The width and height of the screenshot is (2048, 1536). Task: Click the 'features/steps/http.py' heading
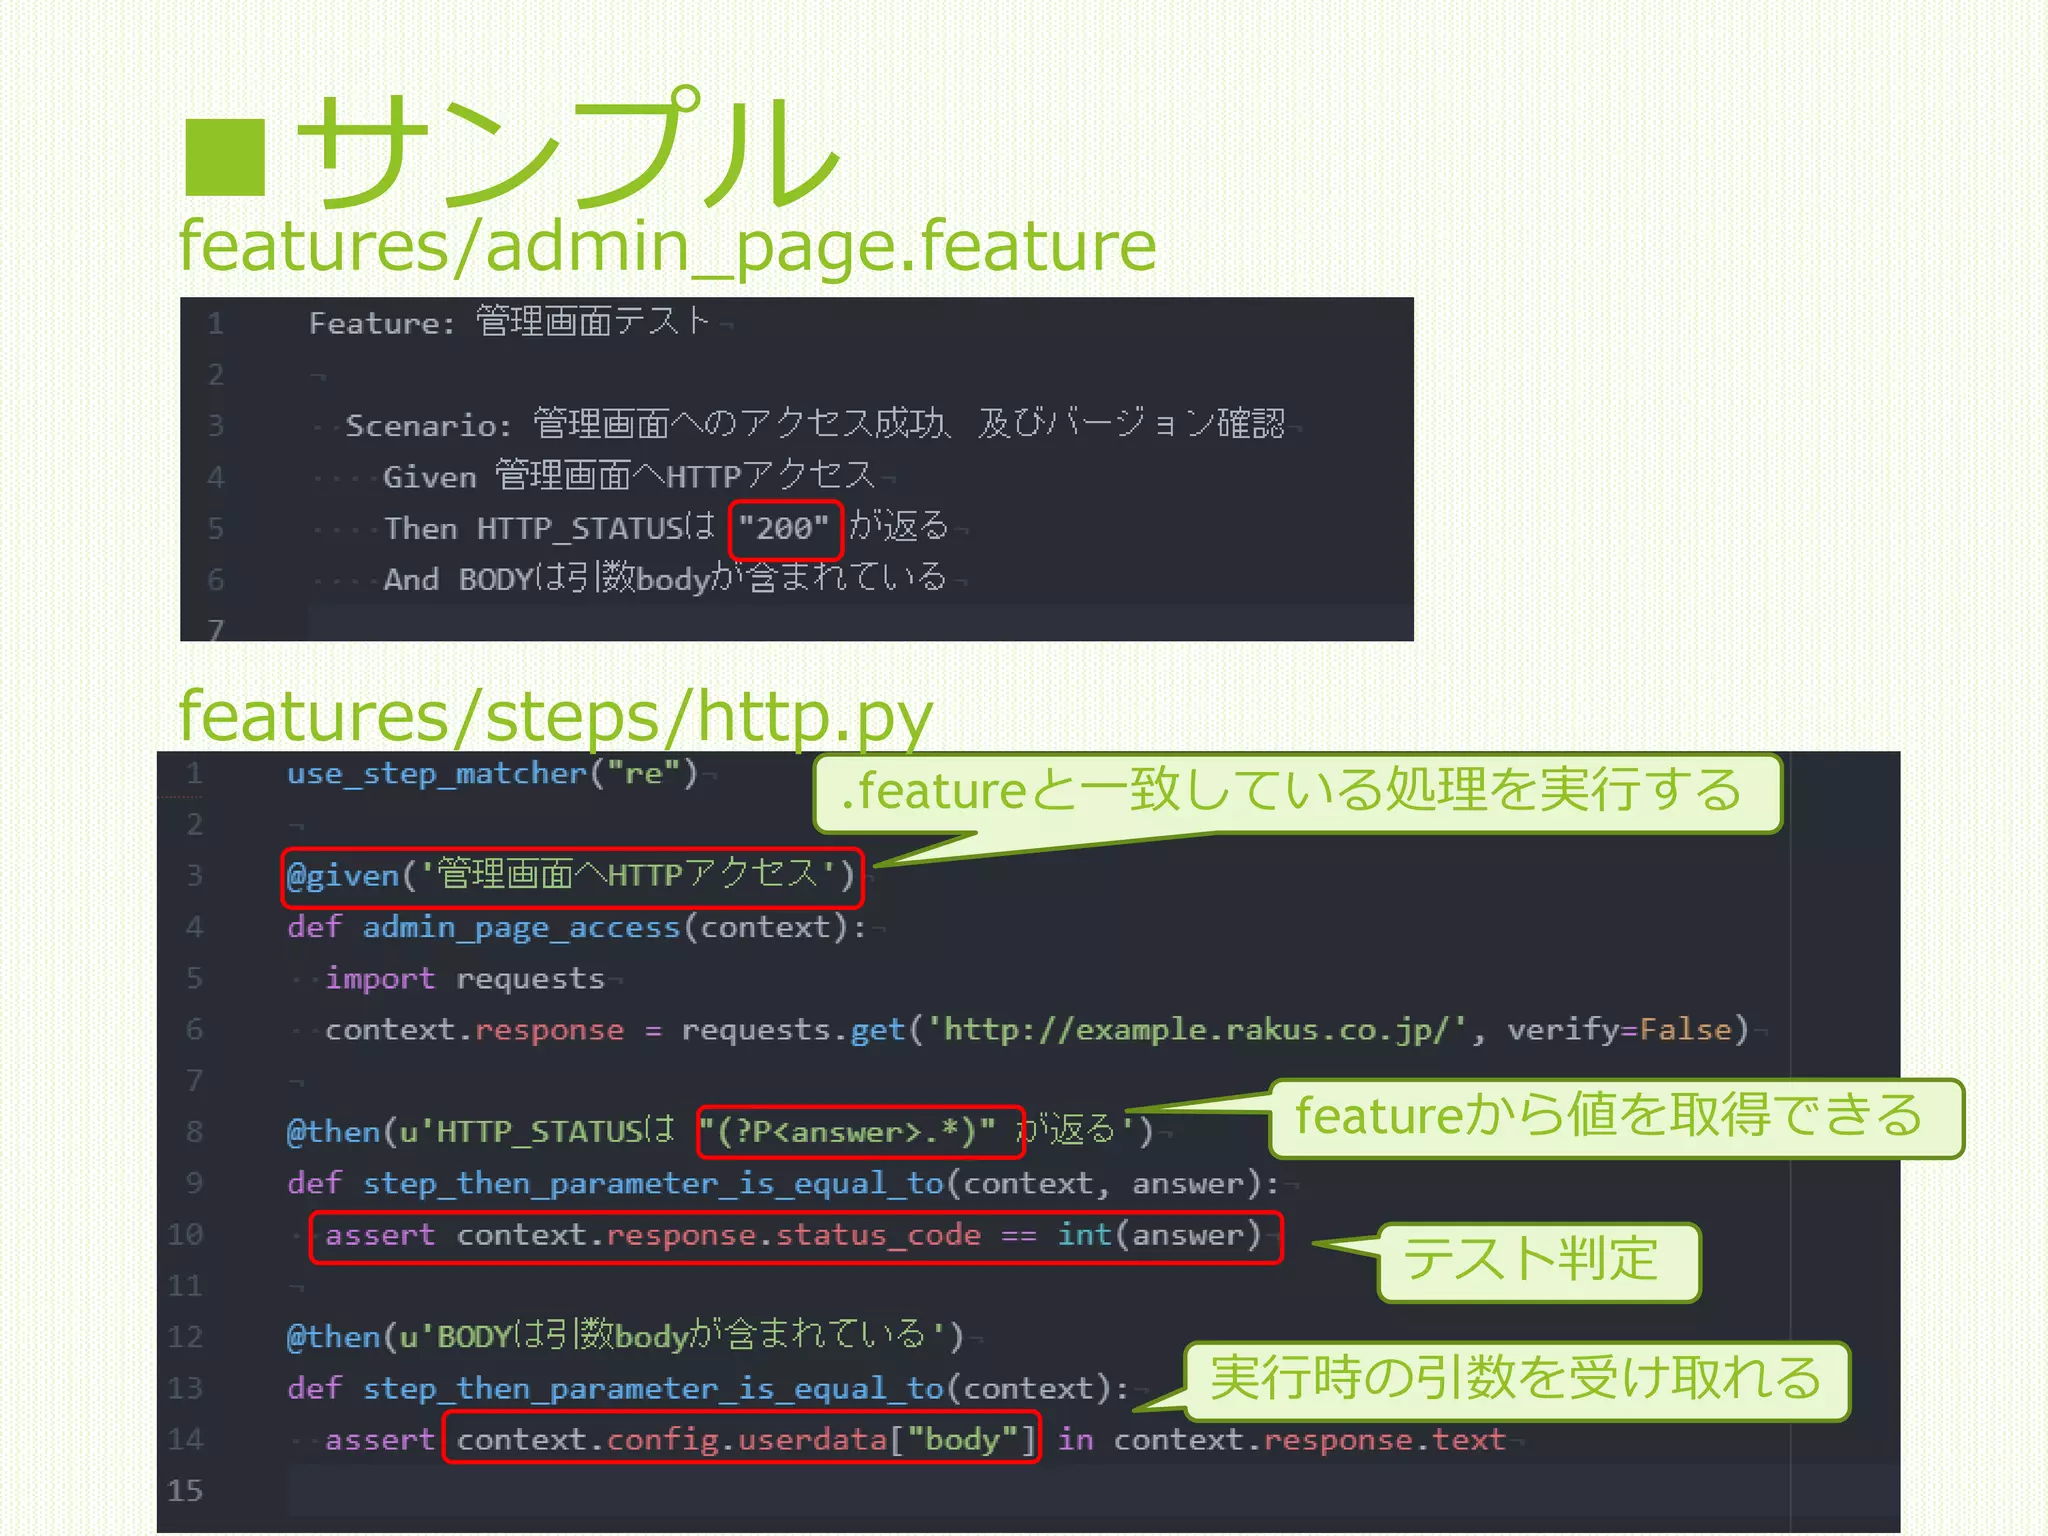tap(555, 716)
